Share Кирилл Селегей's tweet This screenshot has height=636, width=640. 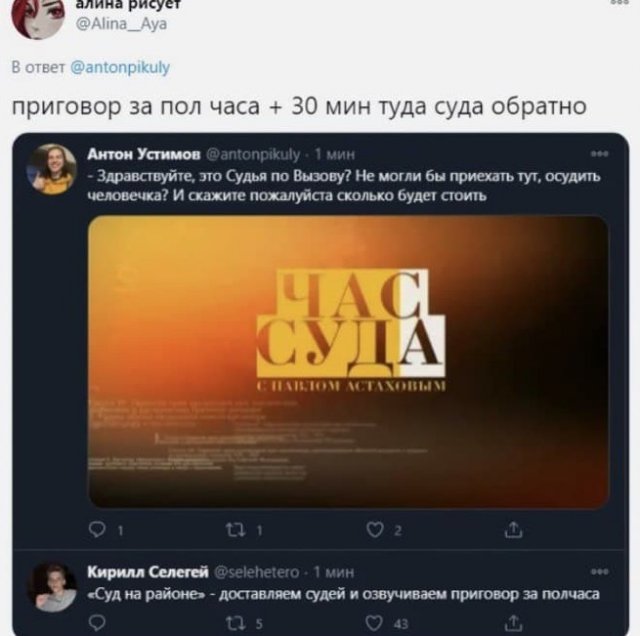point(513,623)
